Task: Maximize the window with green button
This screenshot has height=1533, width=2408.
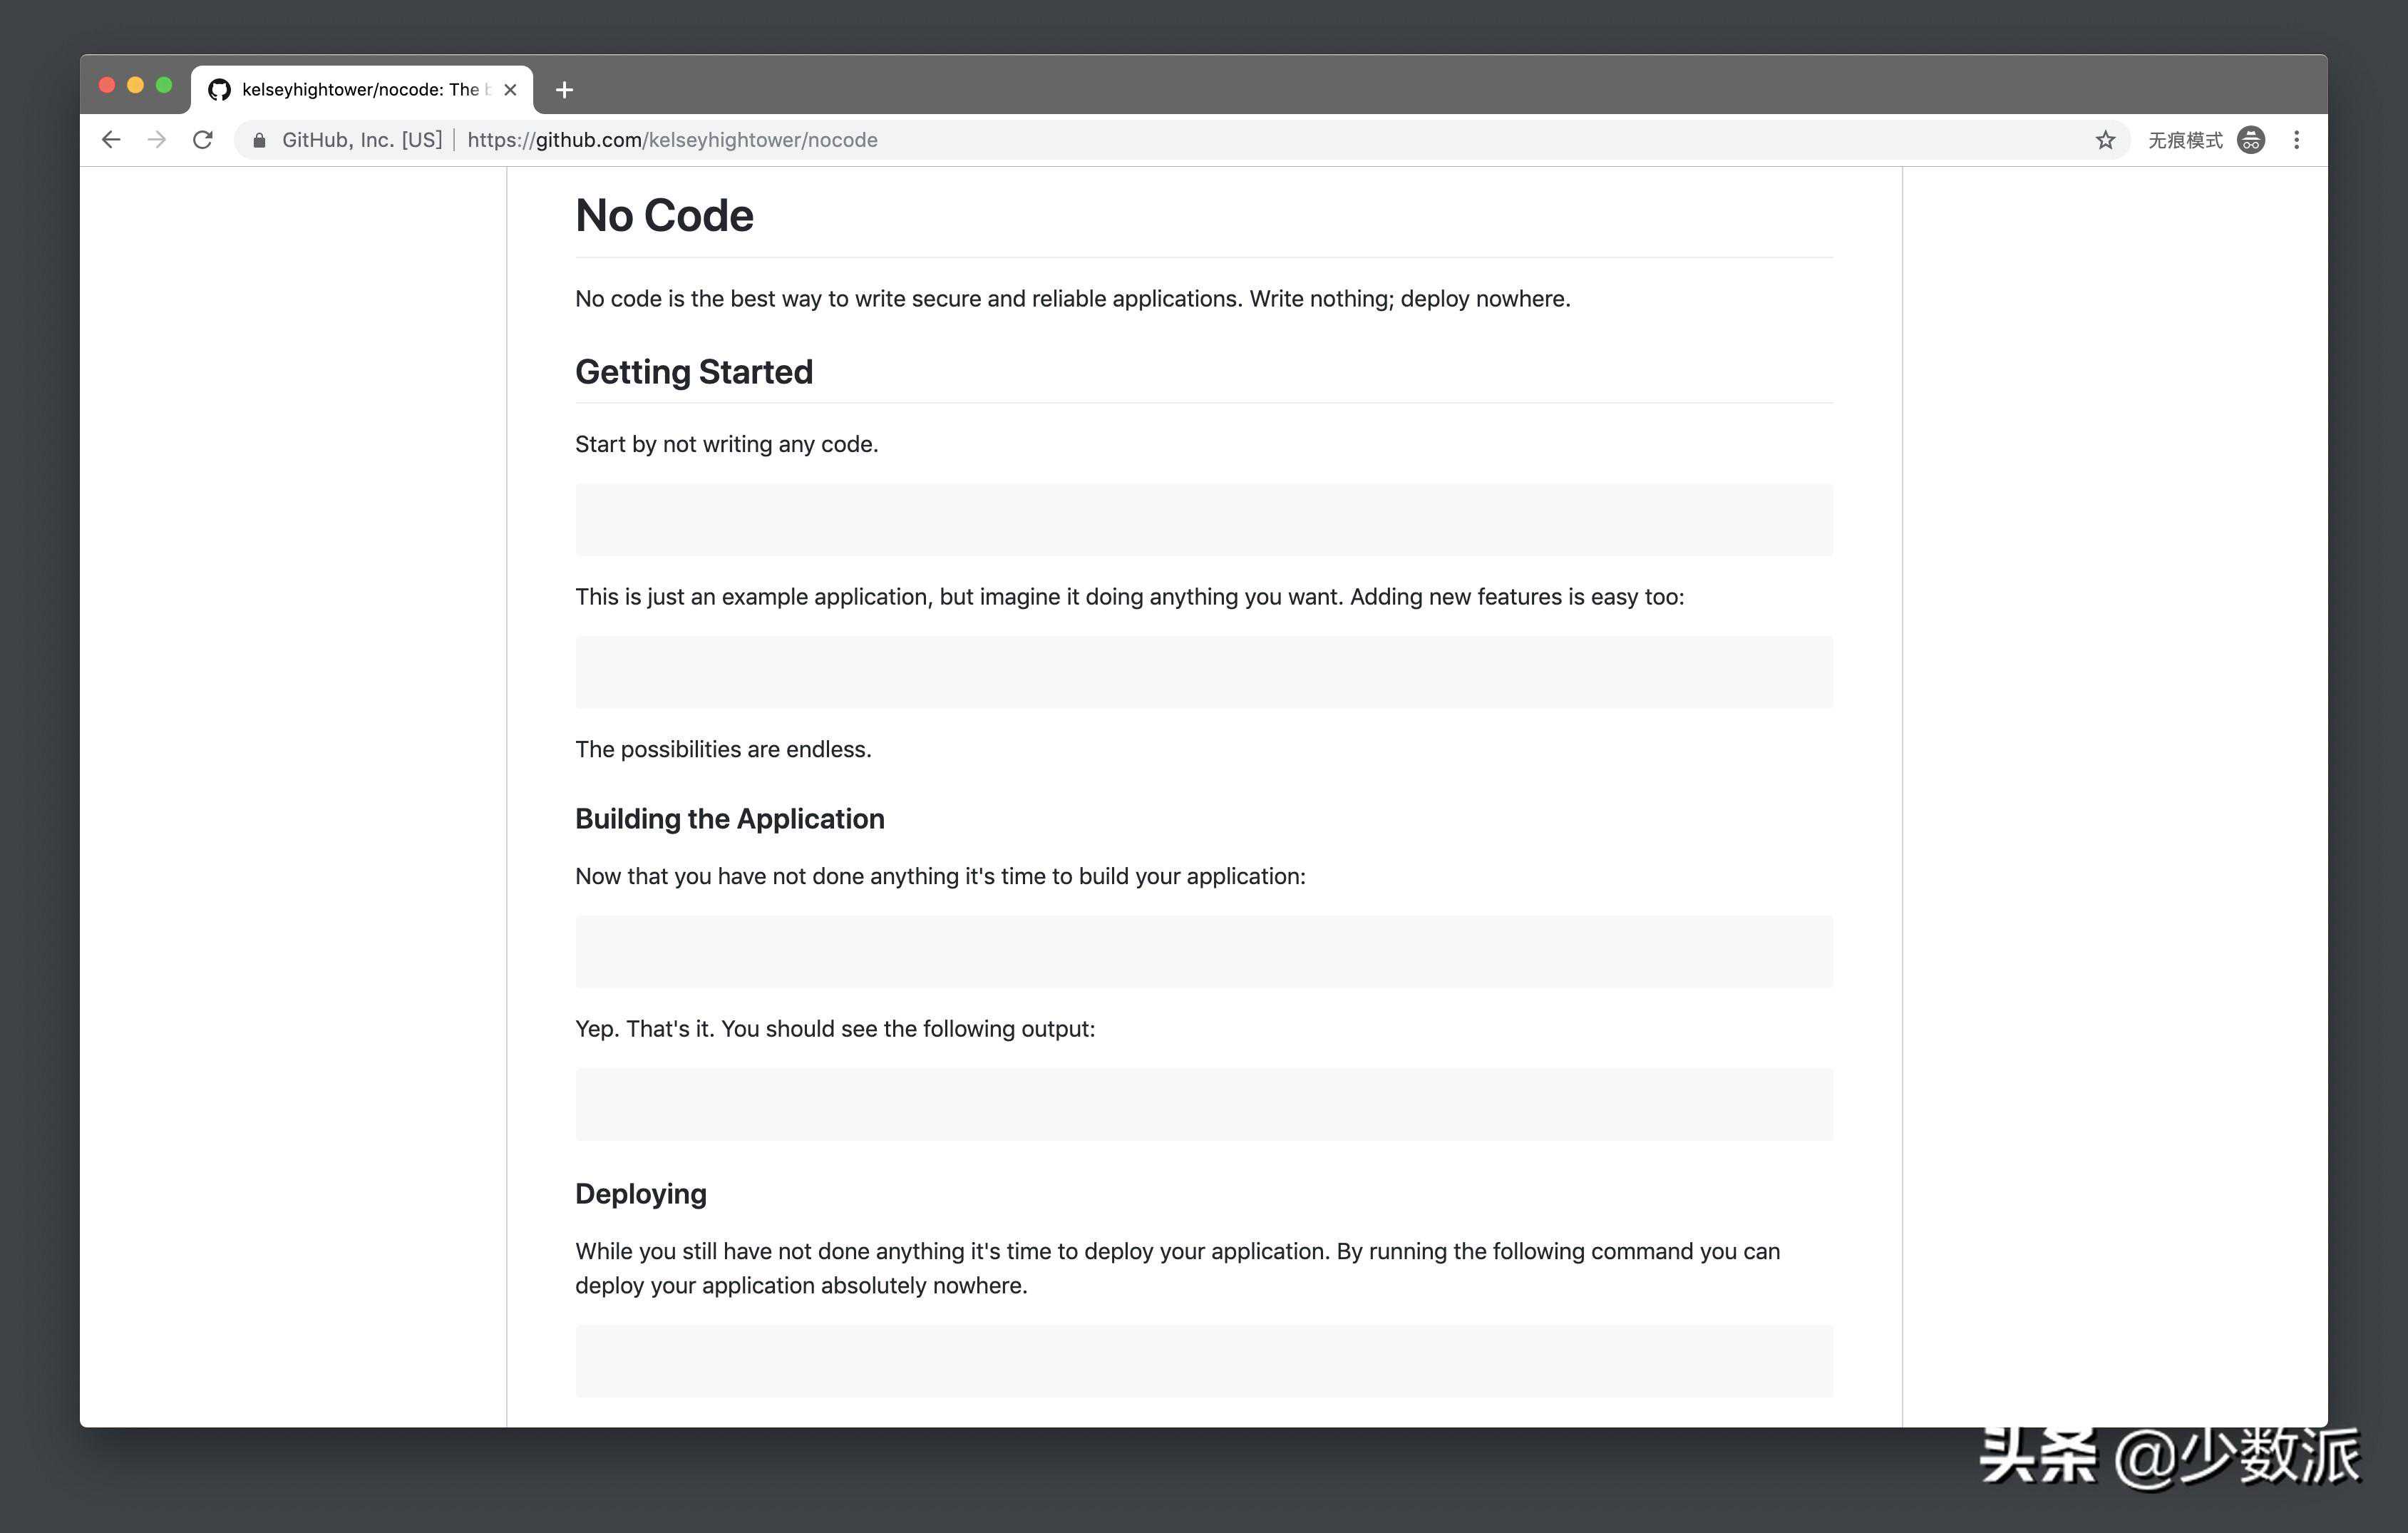Action: click(164, 85)
